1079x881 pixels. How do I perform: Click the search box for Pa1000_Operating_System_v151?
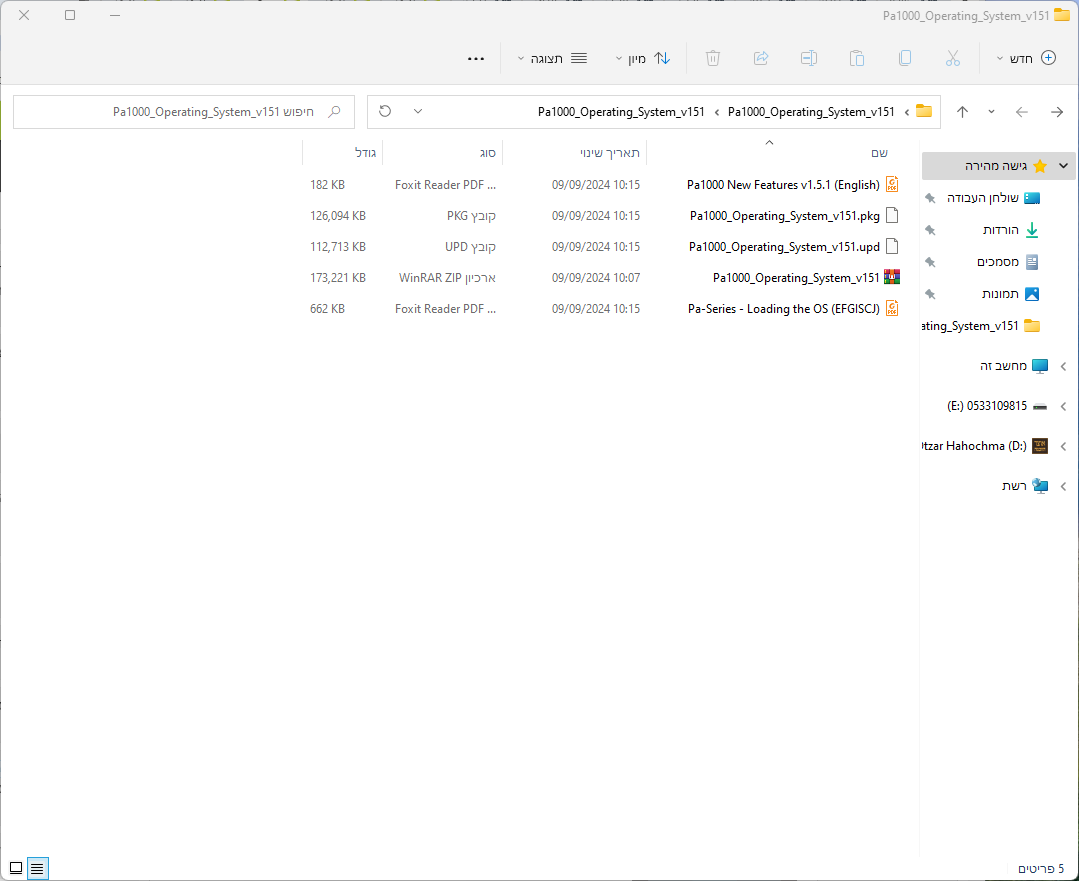(184, 112)
